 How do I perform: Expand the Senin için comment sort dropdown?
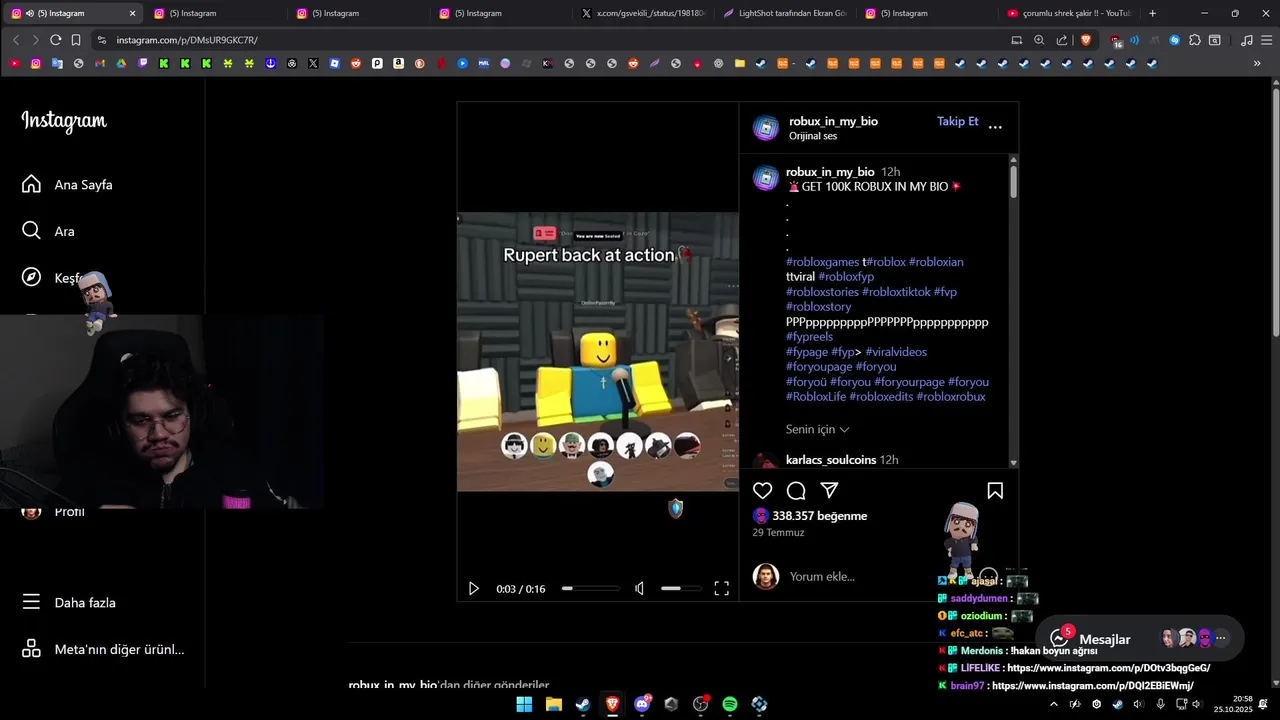[x=818, y=429]
